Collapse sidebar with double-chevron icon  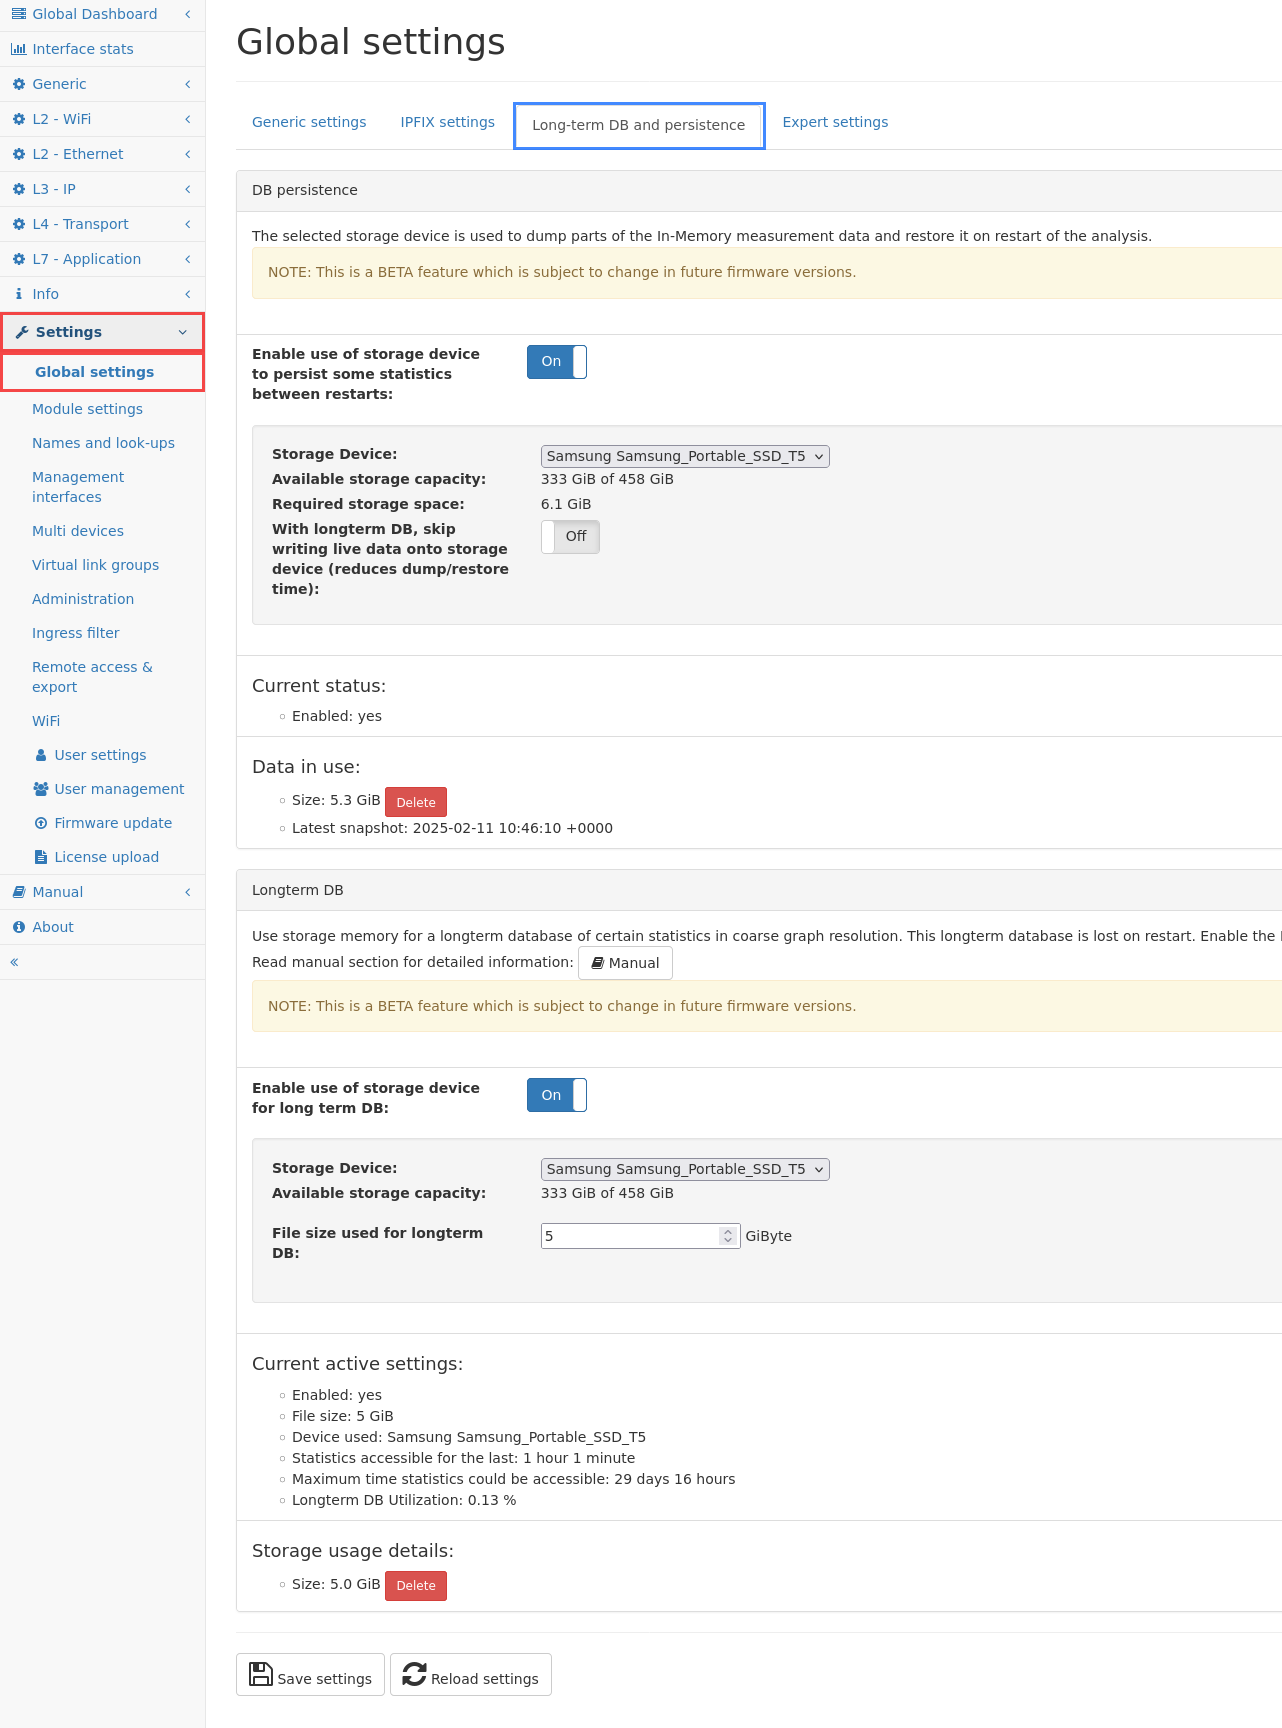14,962
